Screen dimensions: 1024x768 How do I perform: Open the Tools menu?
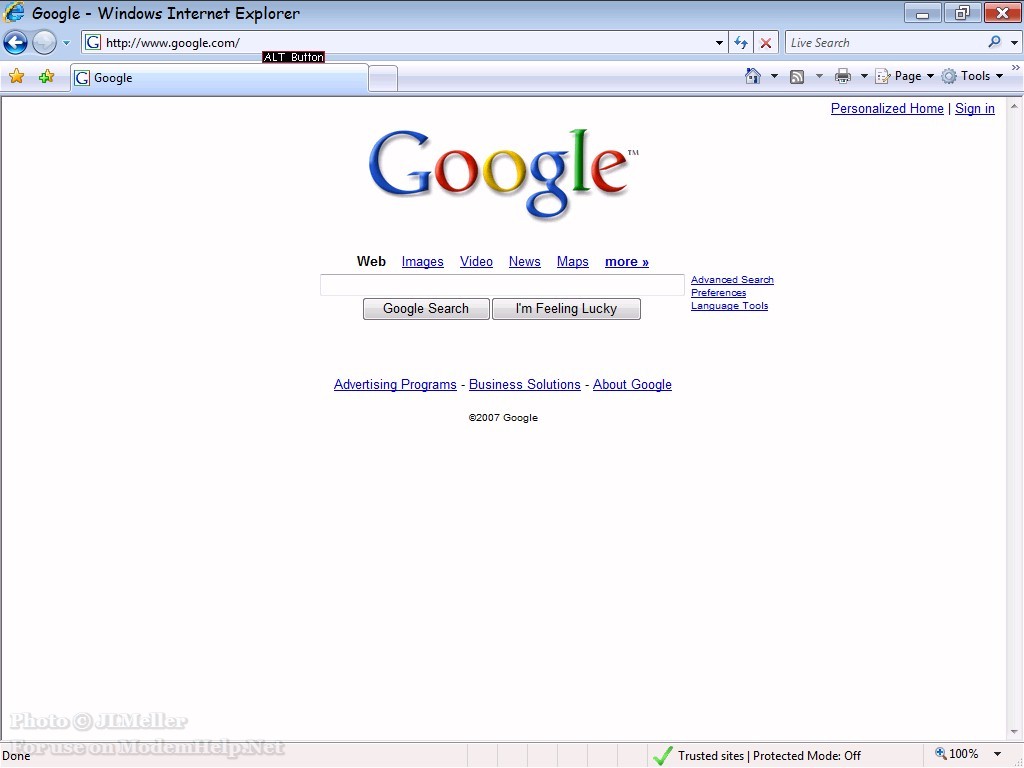click(x=972, y=76)
